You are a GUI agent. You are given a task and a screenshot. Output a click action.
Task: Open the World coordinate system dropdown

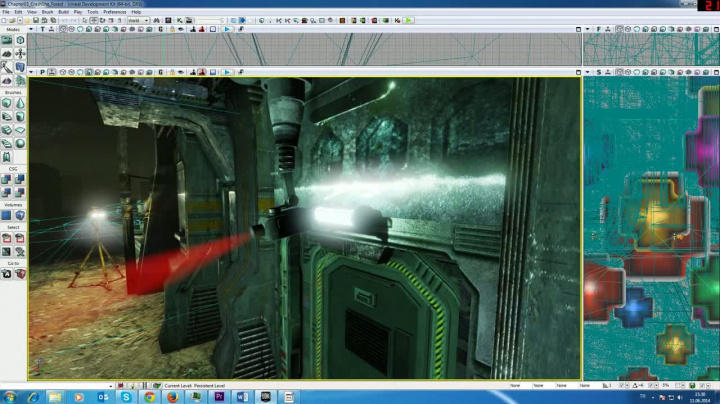coord(139,20)
